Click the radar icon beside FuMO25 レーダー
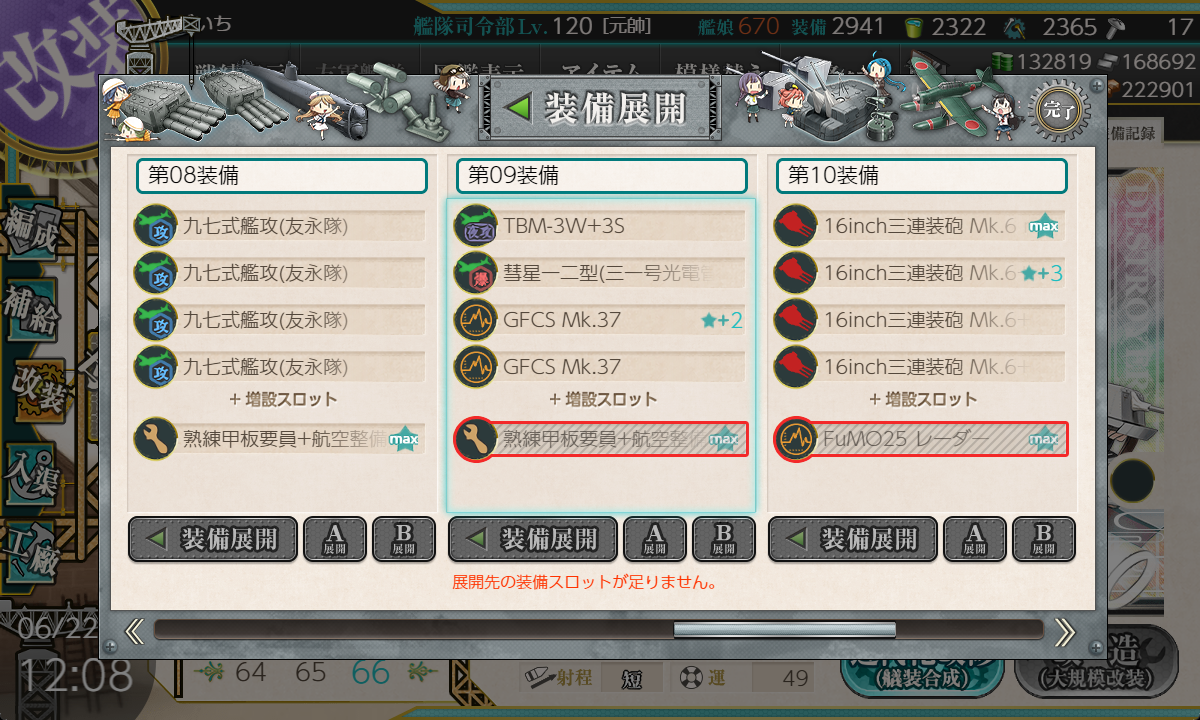 [x=794, y=439]
